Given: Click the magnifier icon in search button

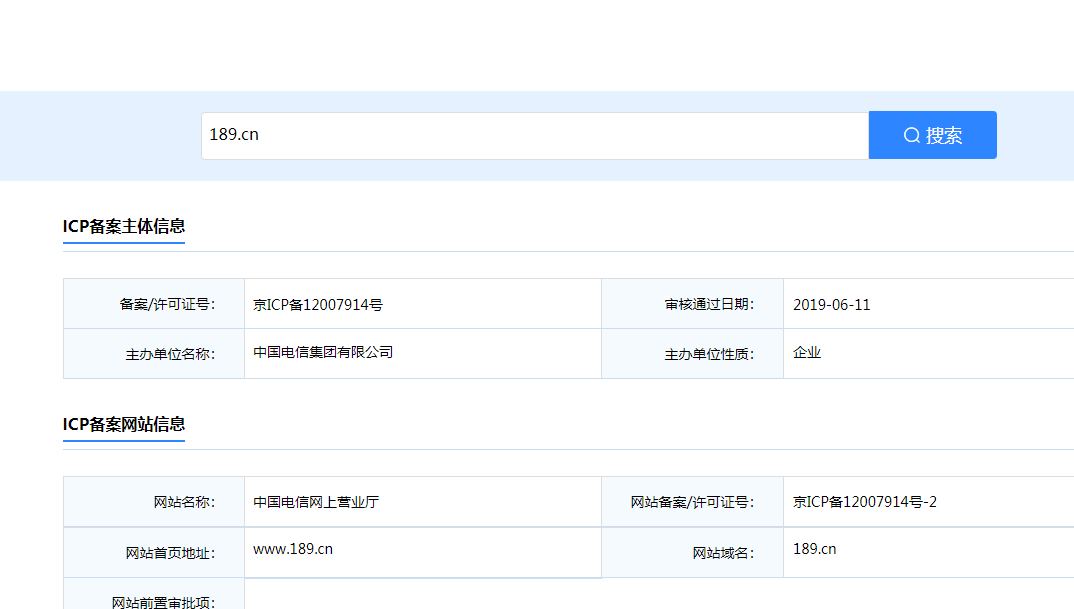Looking at the screenshot, I should click(912, 136).
